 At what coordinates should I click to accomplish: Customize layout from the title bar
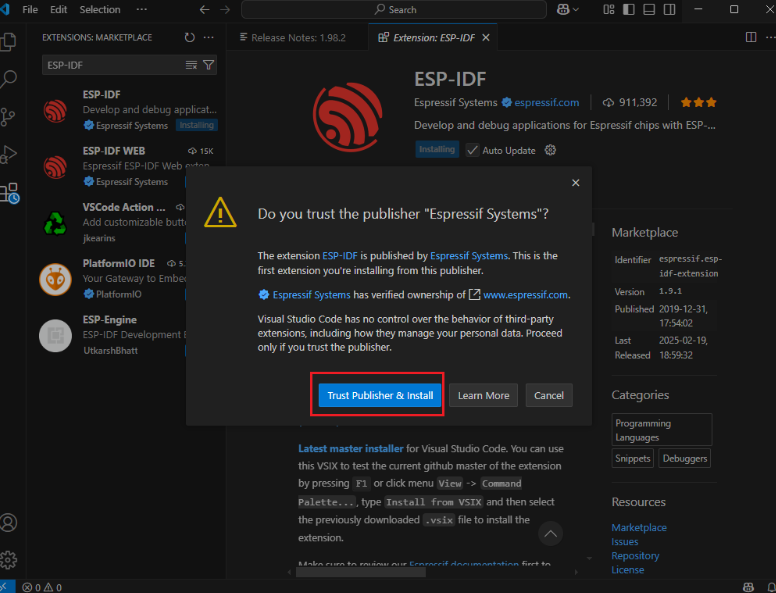609,10
